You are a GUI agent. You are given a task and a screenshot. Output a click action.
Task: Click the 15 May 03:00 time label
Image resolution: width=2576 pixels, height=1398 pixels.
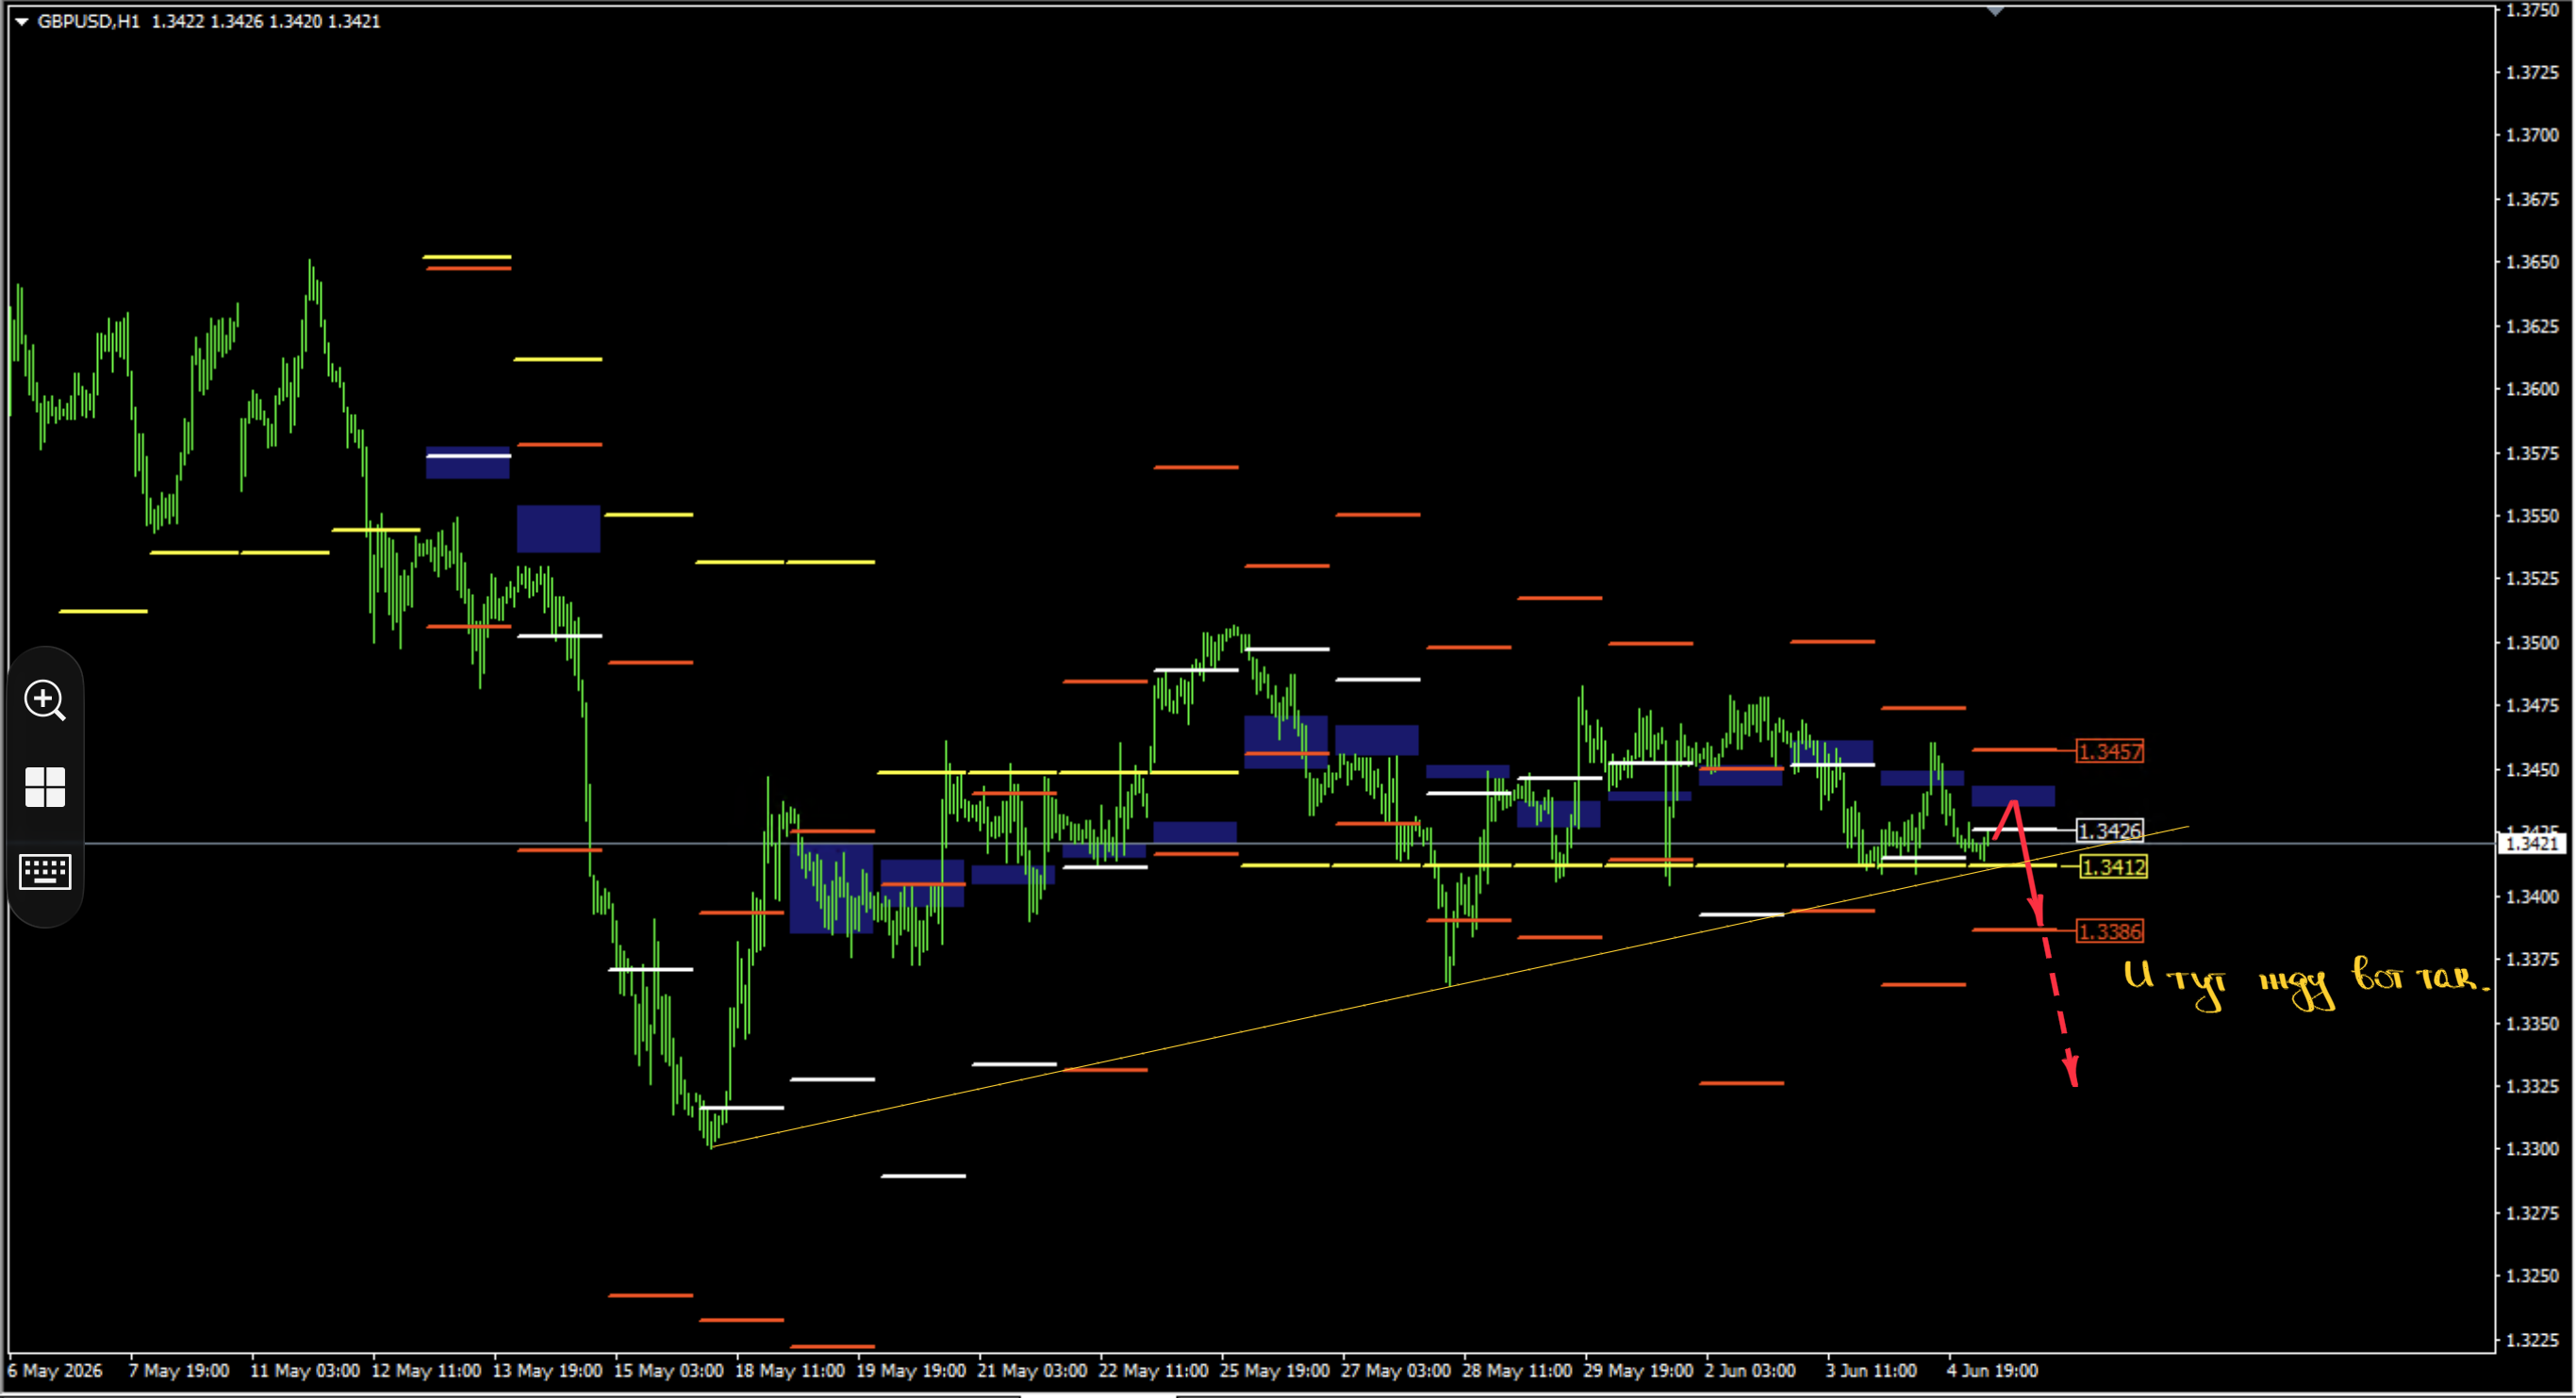[668, 1371]
